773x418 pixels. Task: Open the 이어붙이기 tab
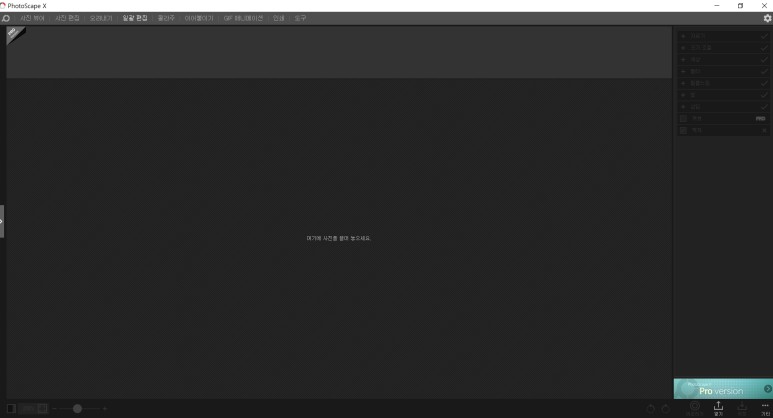tap(199, 18)
